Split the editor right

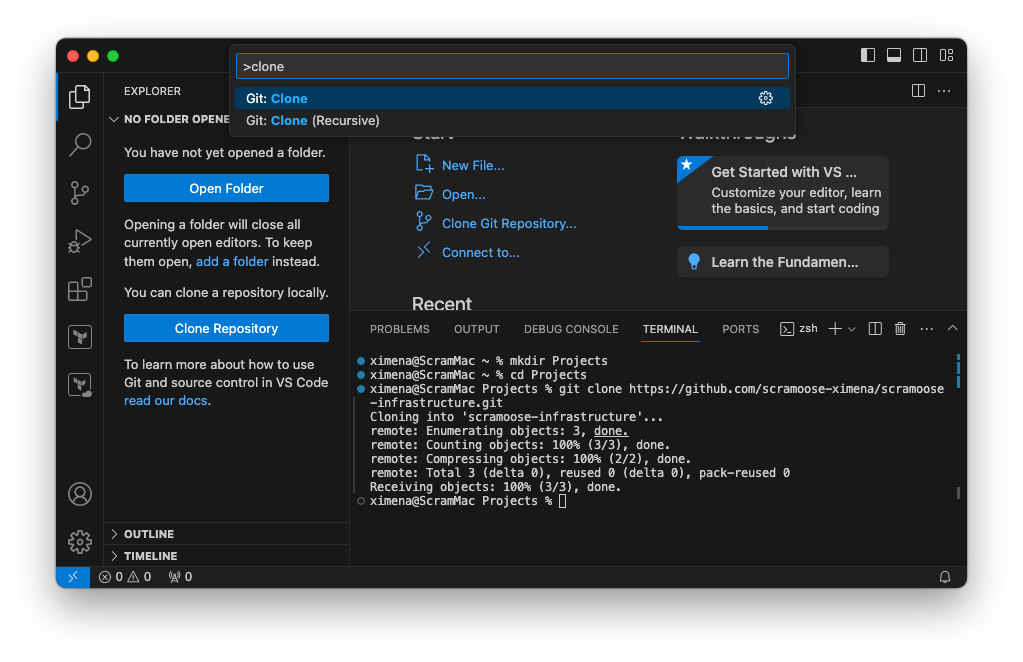(x=918, y=91)
